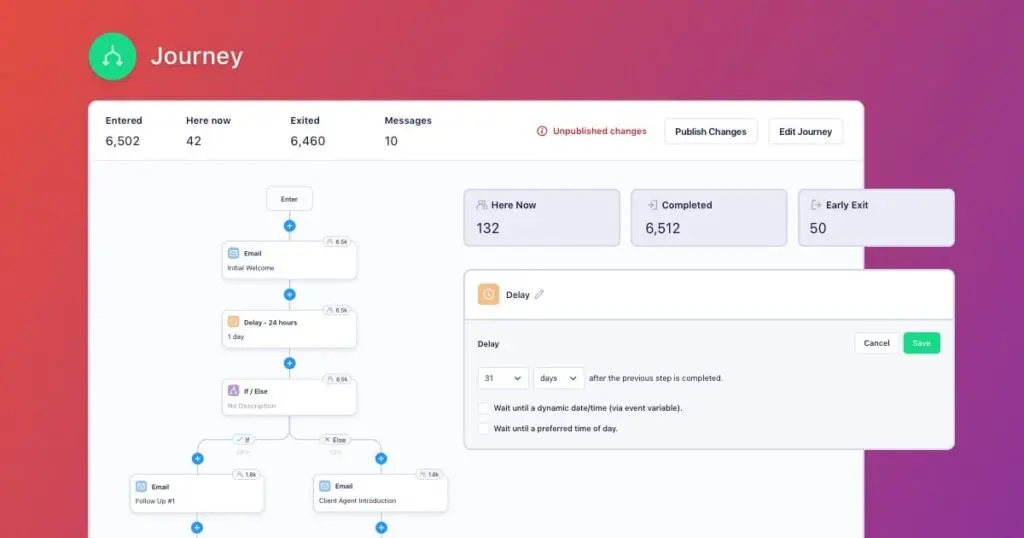Click the Email icon on Initial Welcome
Viewport: 1024px width, 538px height.
(x=233, y=253)
